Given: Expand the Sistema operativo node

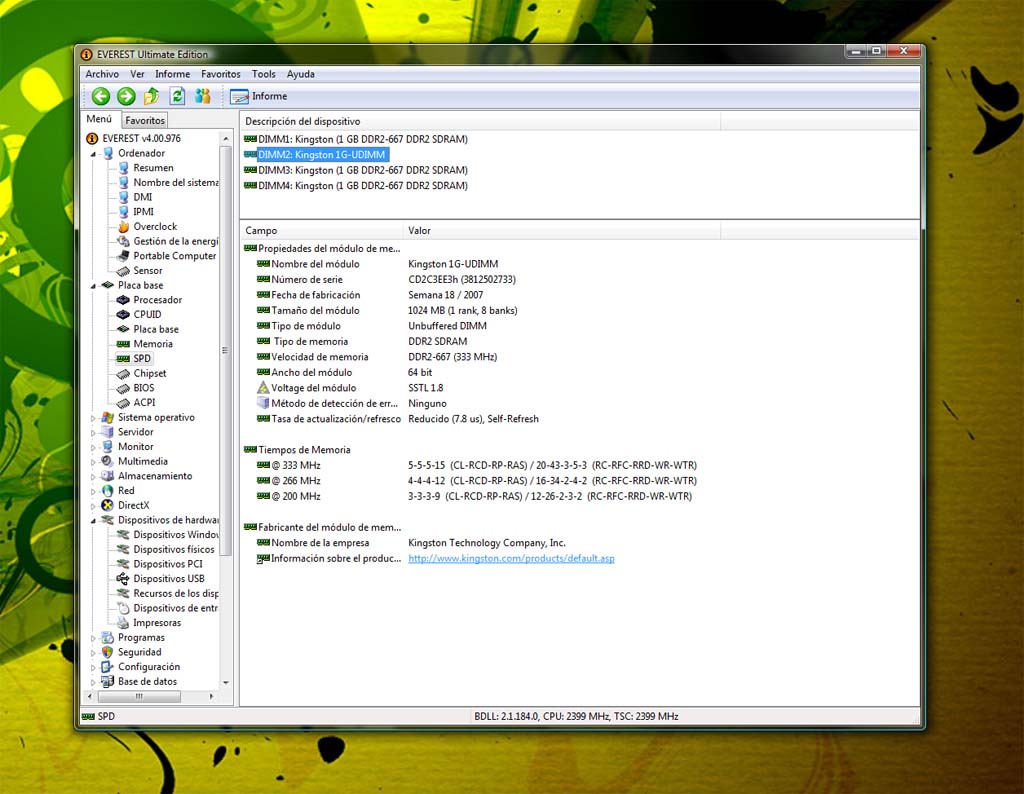Looking at the screenshot, I should [x=93, y=418].
